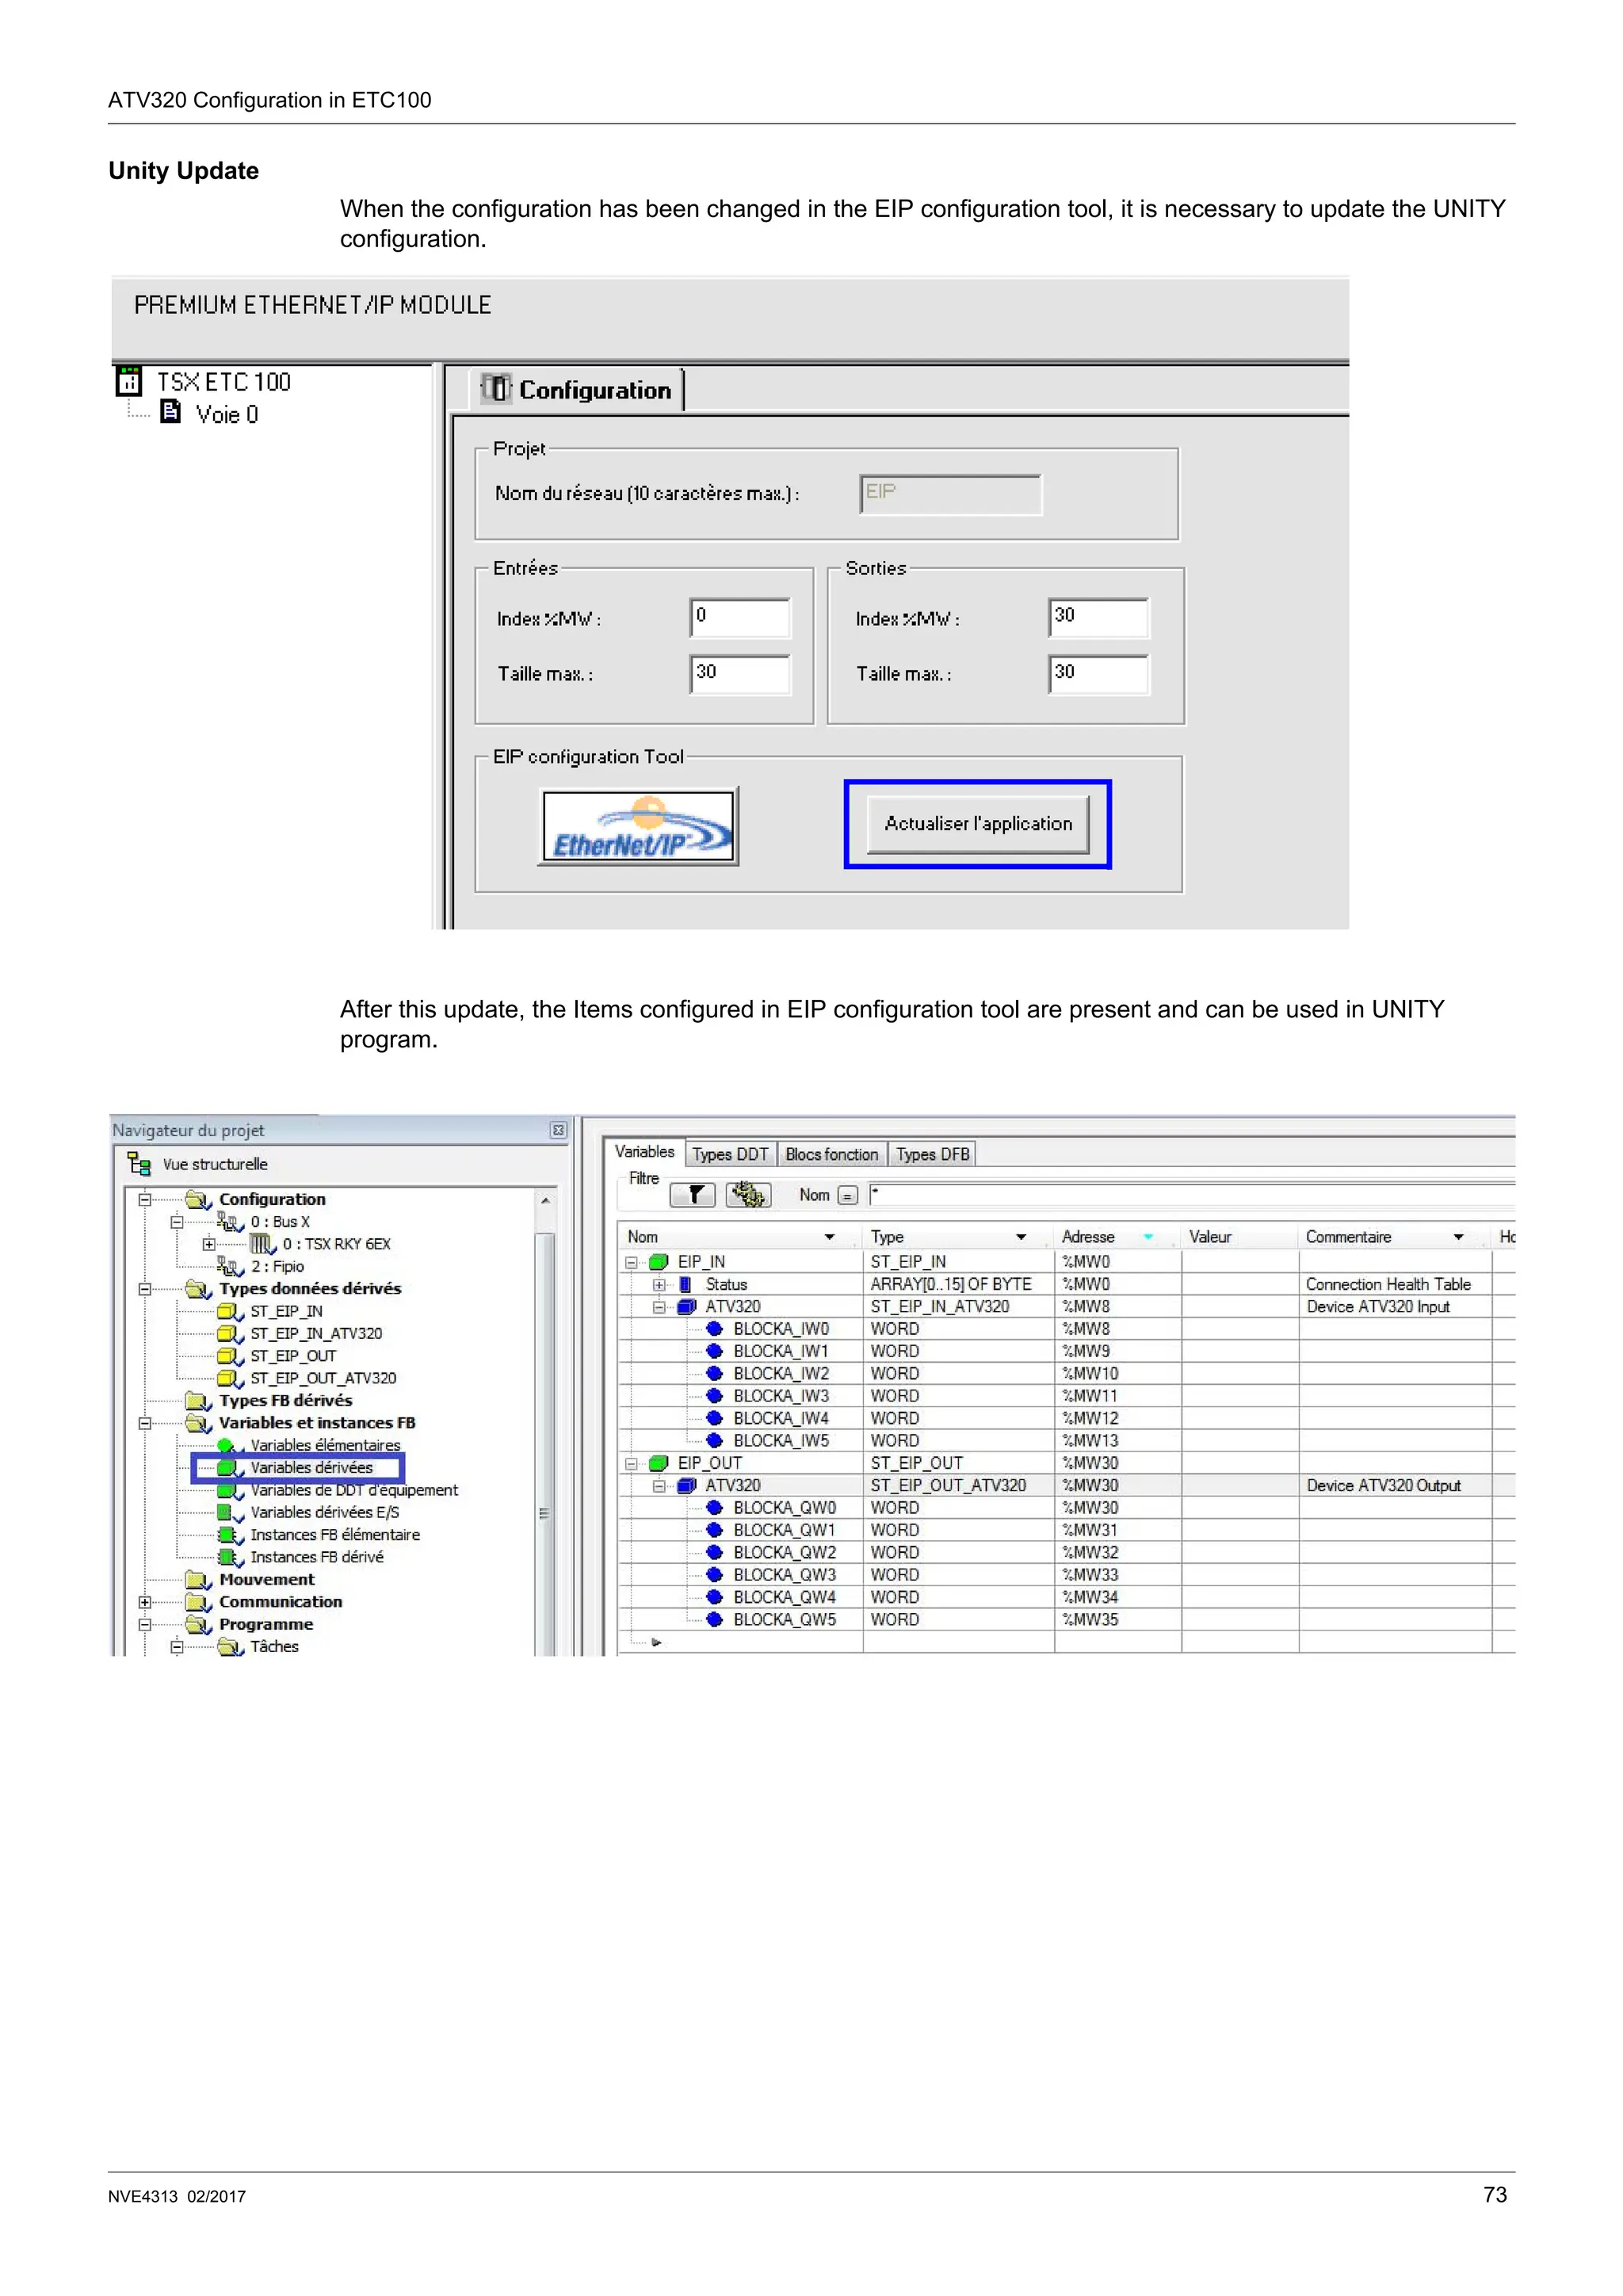Screen dimensions: 1623x2296
Task: Click the Actualiser l'application button
Action: tap(977, 824)
